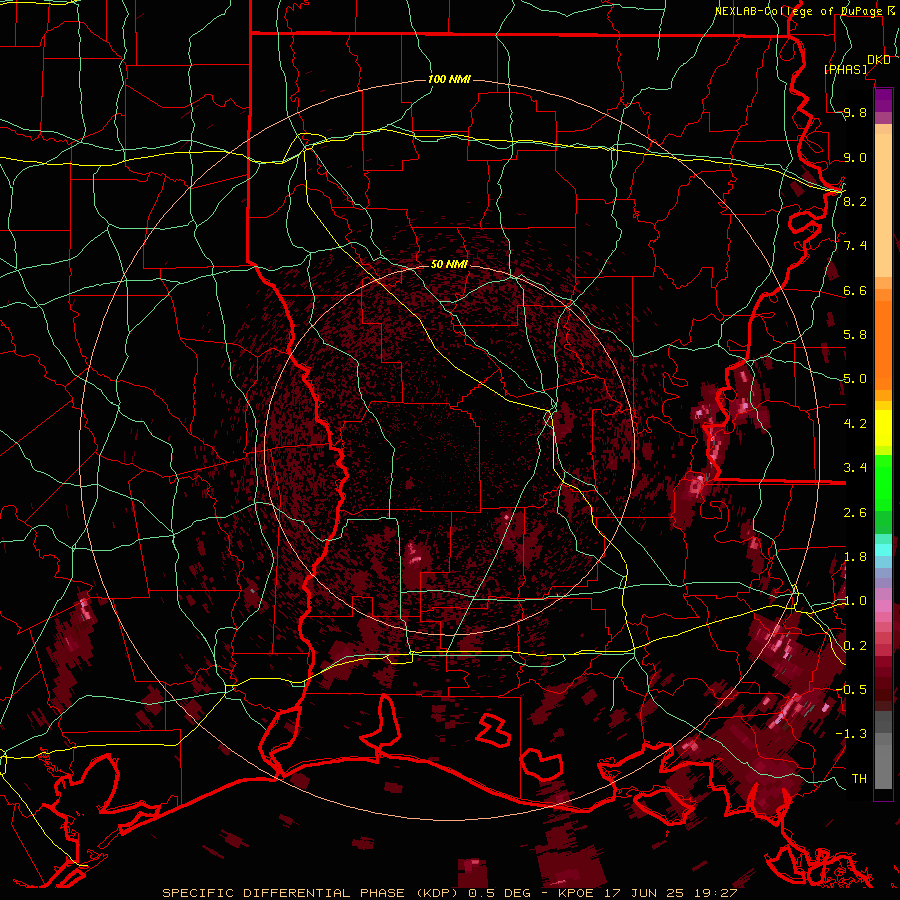The height and width of the screenshot is (900, 900).
Task: Click the yellow segment of the color bar
Action: [883, 428]
